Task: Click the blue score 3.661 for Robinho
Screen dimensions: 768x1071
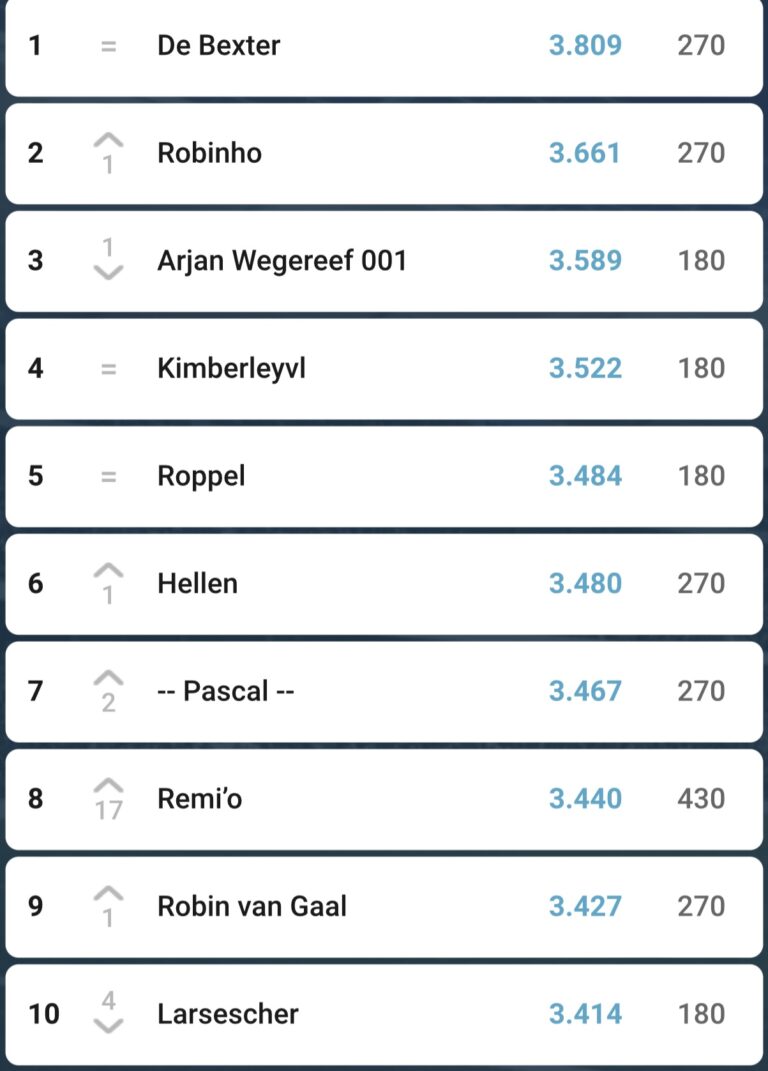Action: 585,153
